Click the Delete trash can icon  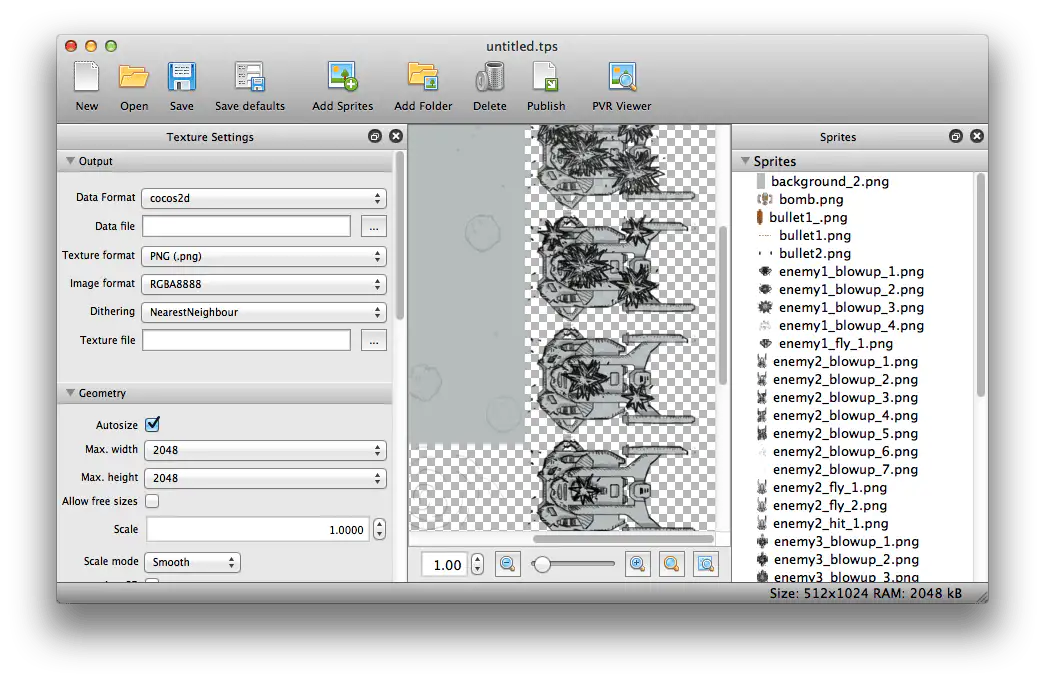click(x=490, y=78)
